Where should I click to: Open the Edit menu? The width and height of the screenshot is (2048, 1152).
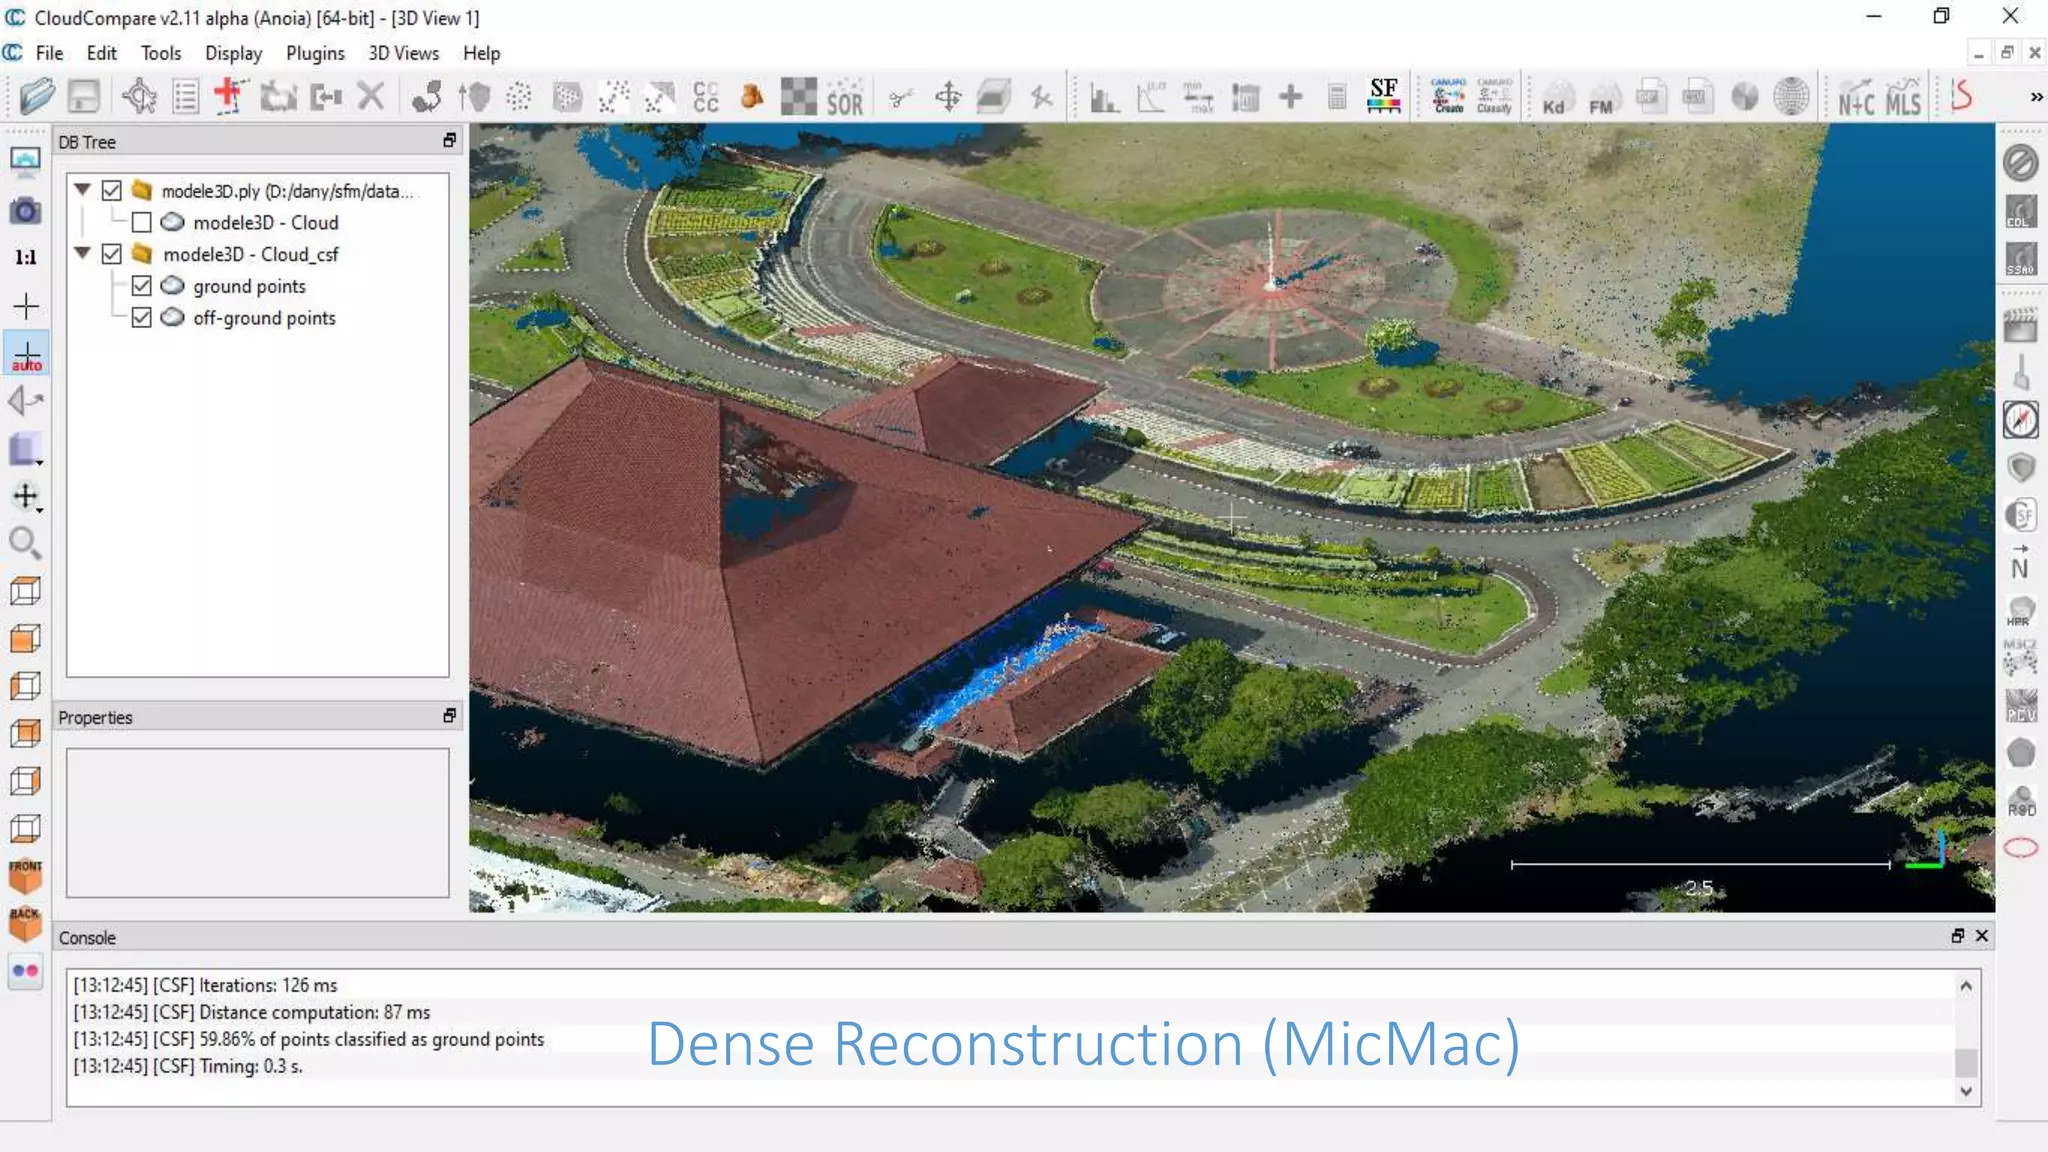click(x=101, y=53)
